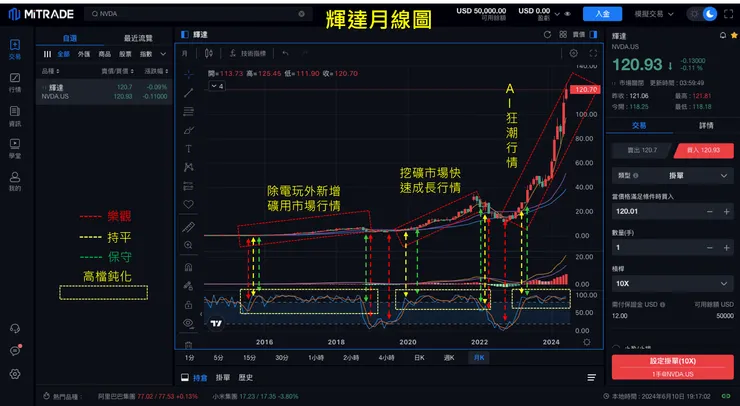Screen dimensions: 740x406
Task: Open 月 interval selector in chart toolbar
Action: pos(185,53)
